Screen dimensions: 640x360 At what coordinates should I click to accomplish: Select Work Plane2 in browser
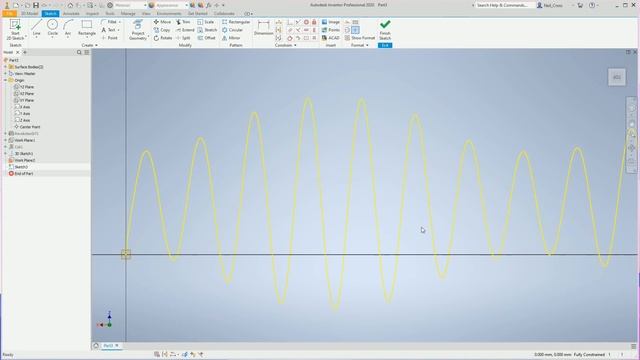tap(22, 160)
